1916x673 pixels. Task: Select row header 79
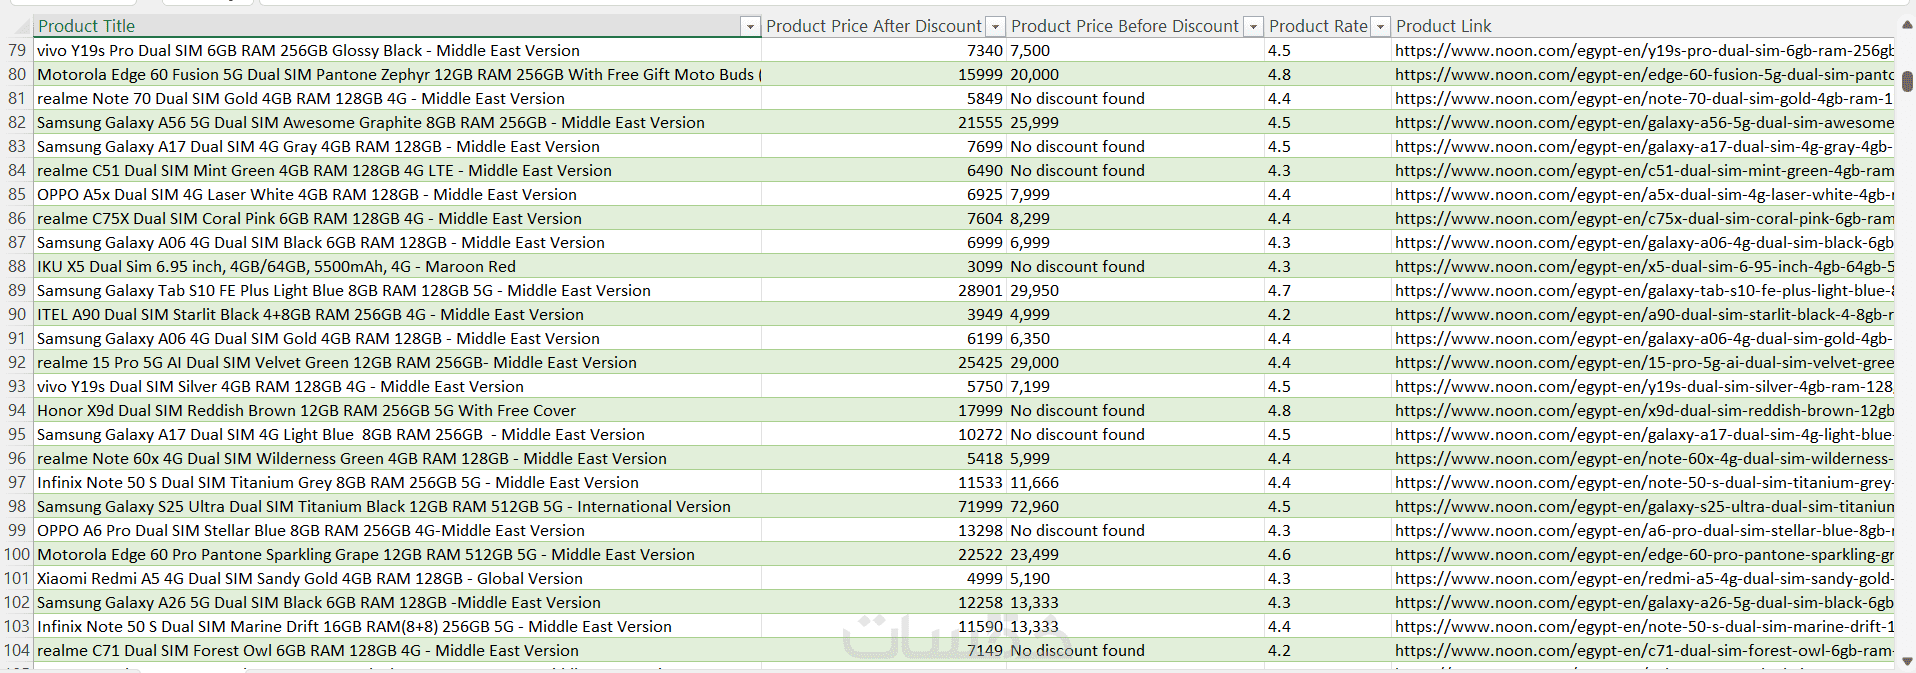(x=17, y=51)
